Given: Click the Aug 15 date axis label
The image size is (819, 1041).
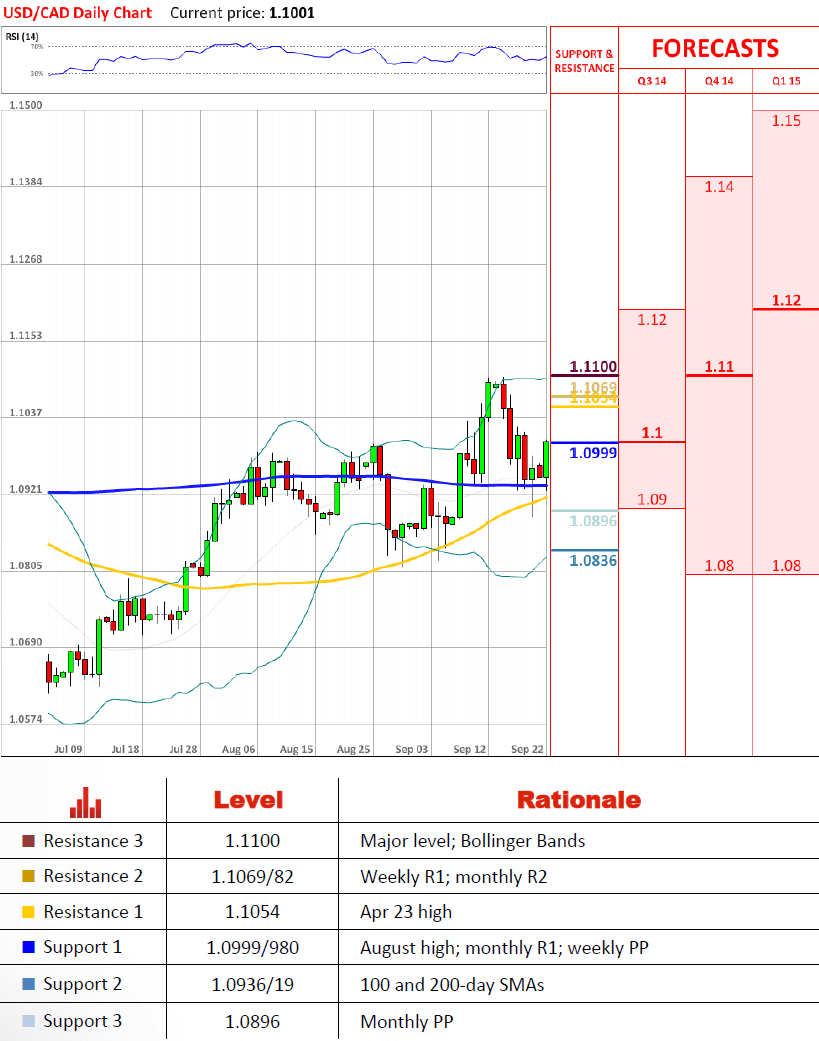Looking at the screenshot, I should click(x=296, y=749).
